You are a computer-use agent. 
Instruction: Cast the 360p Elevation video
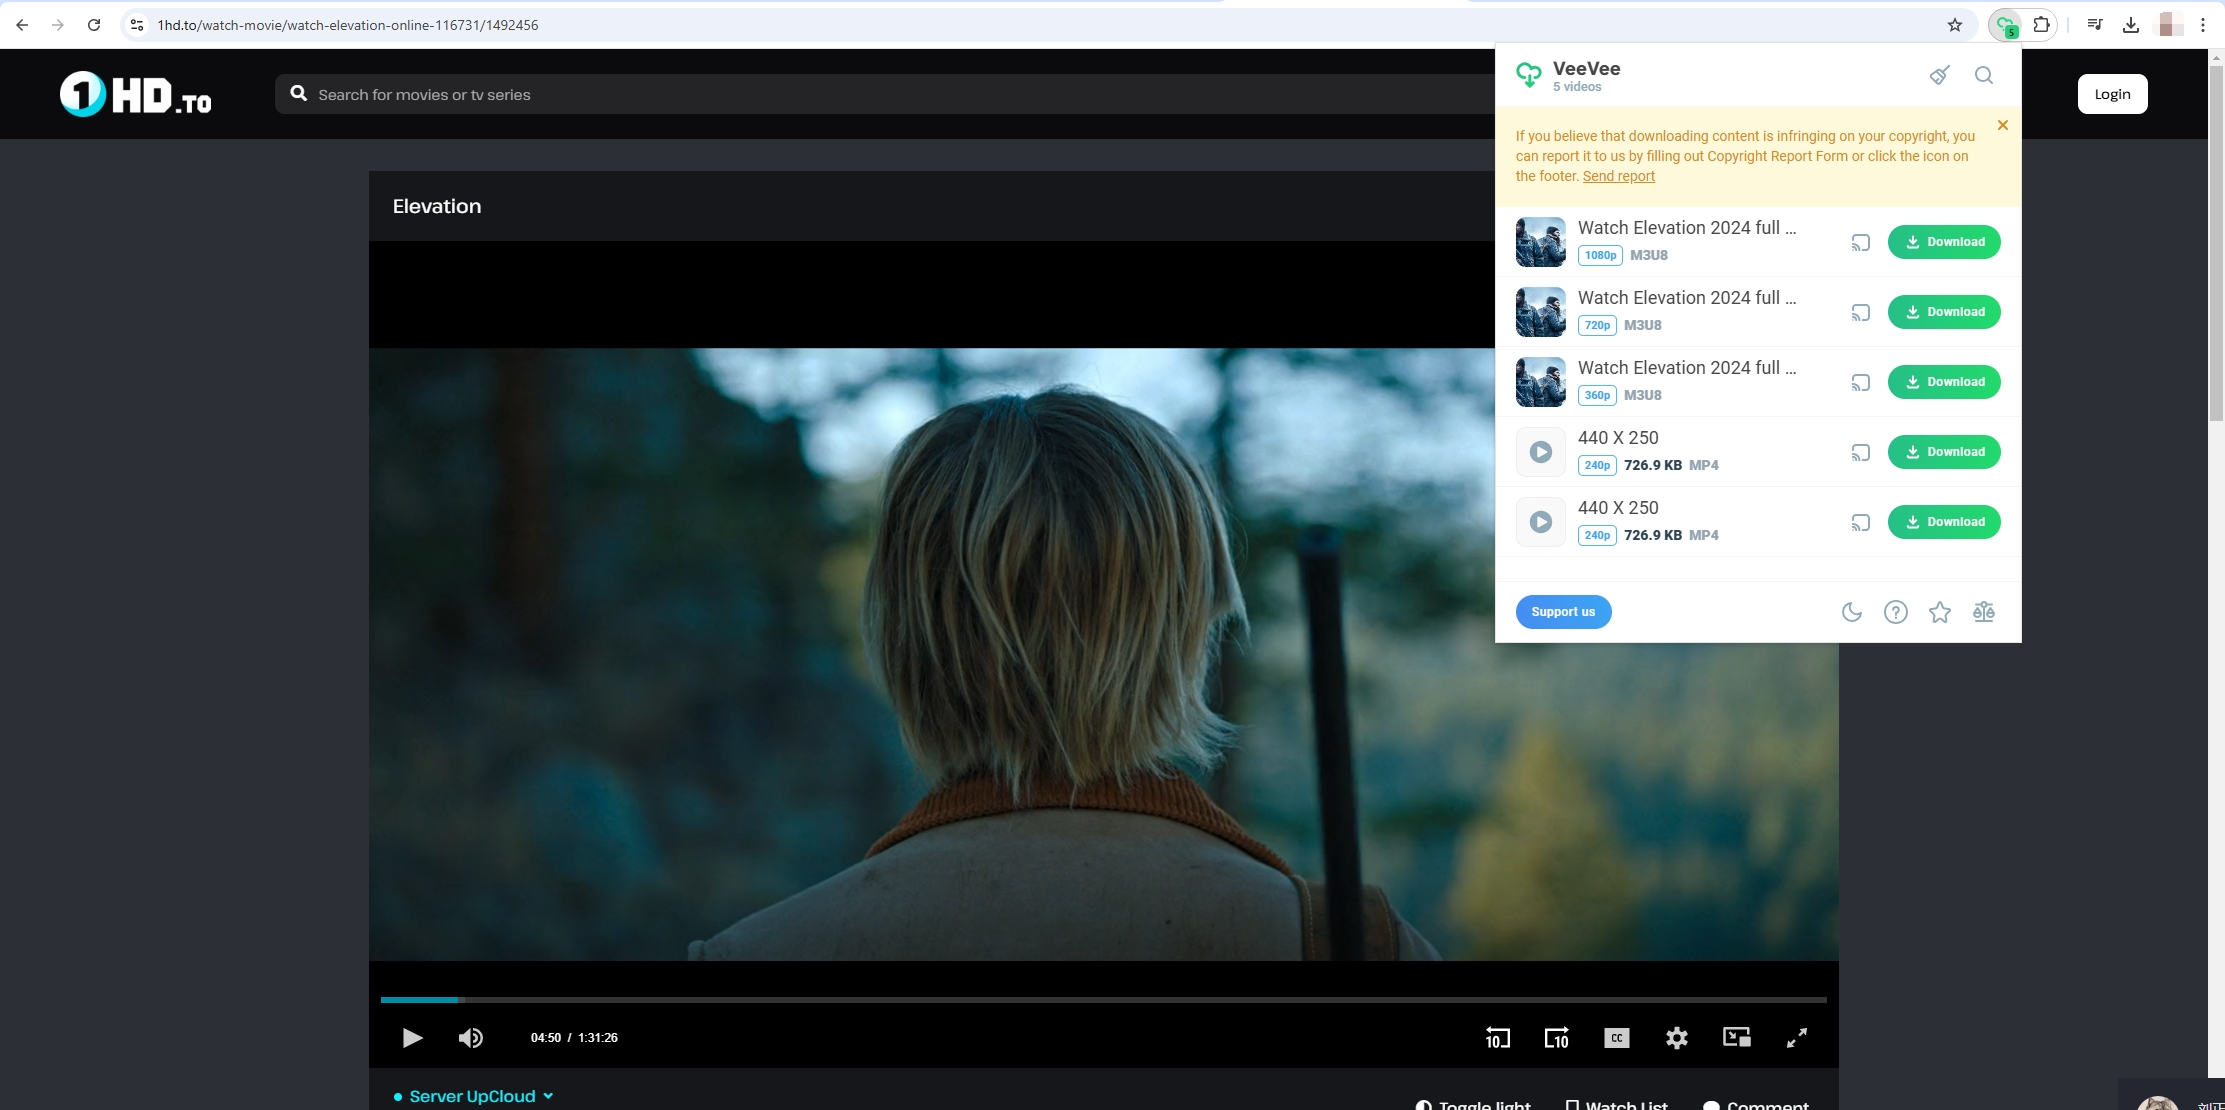pos(1860,382)
